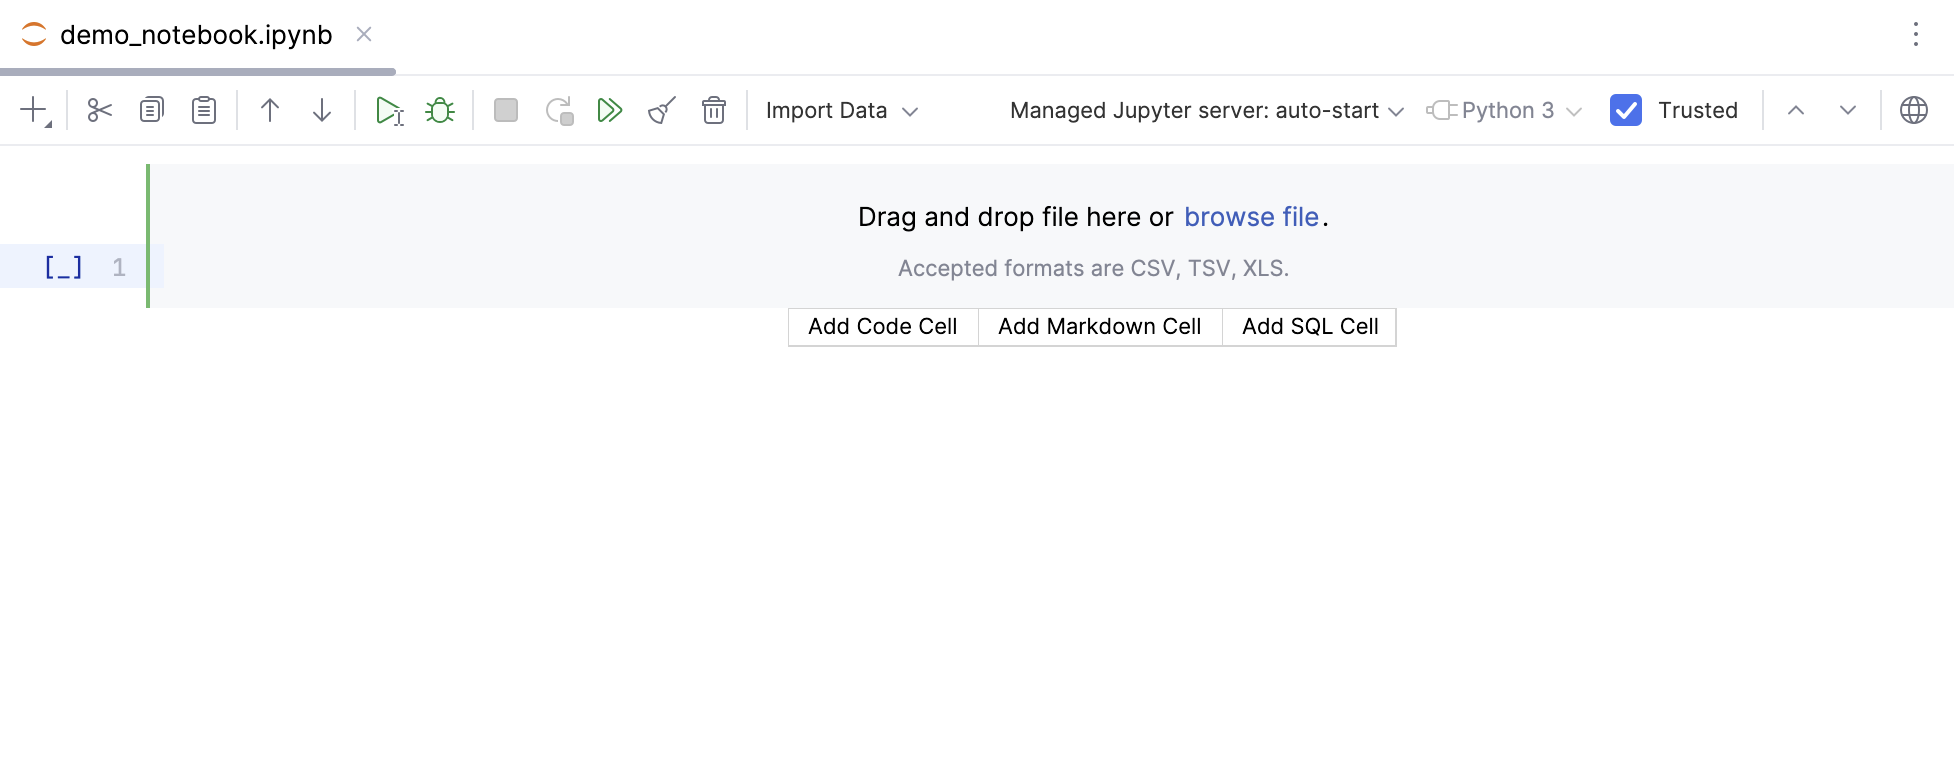Clear all cell outputs
Image resolution: width=1954 pixels, height=760 pixels.
click(x=661, y=110)
